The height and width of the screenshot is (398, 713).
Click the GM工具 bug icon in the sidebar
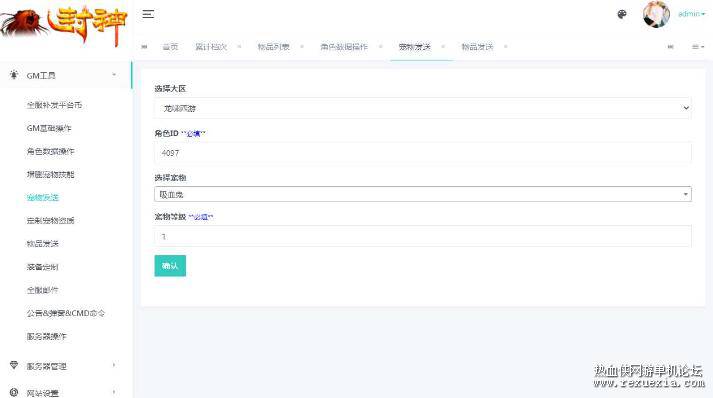click(x=14, y=75)
